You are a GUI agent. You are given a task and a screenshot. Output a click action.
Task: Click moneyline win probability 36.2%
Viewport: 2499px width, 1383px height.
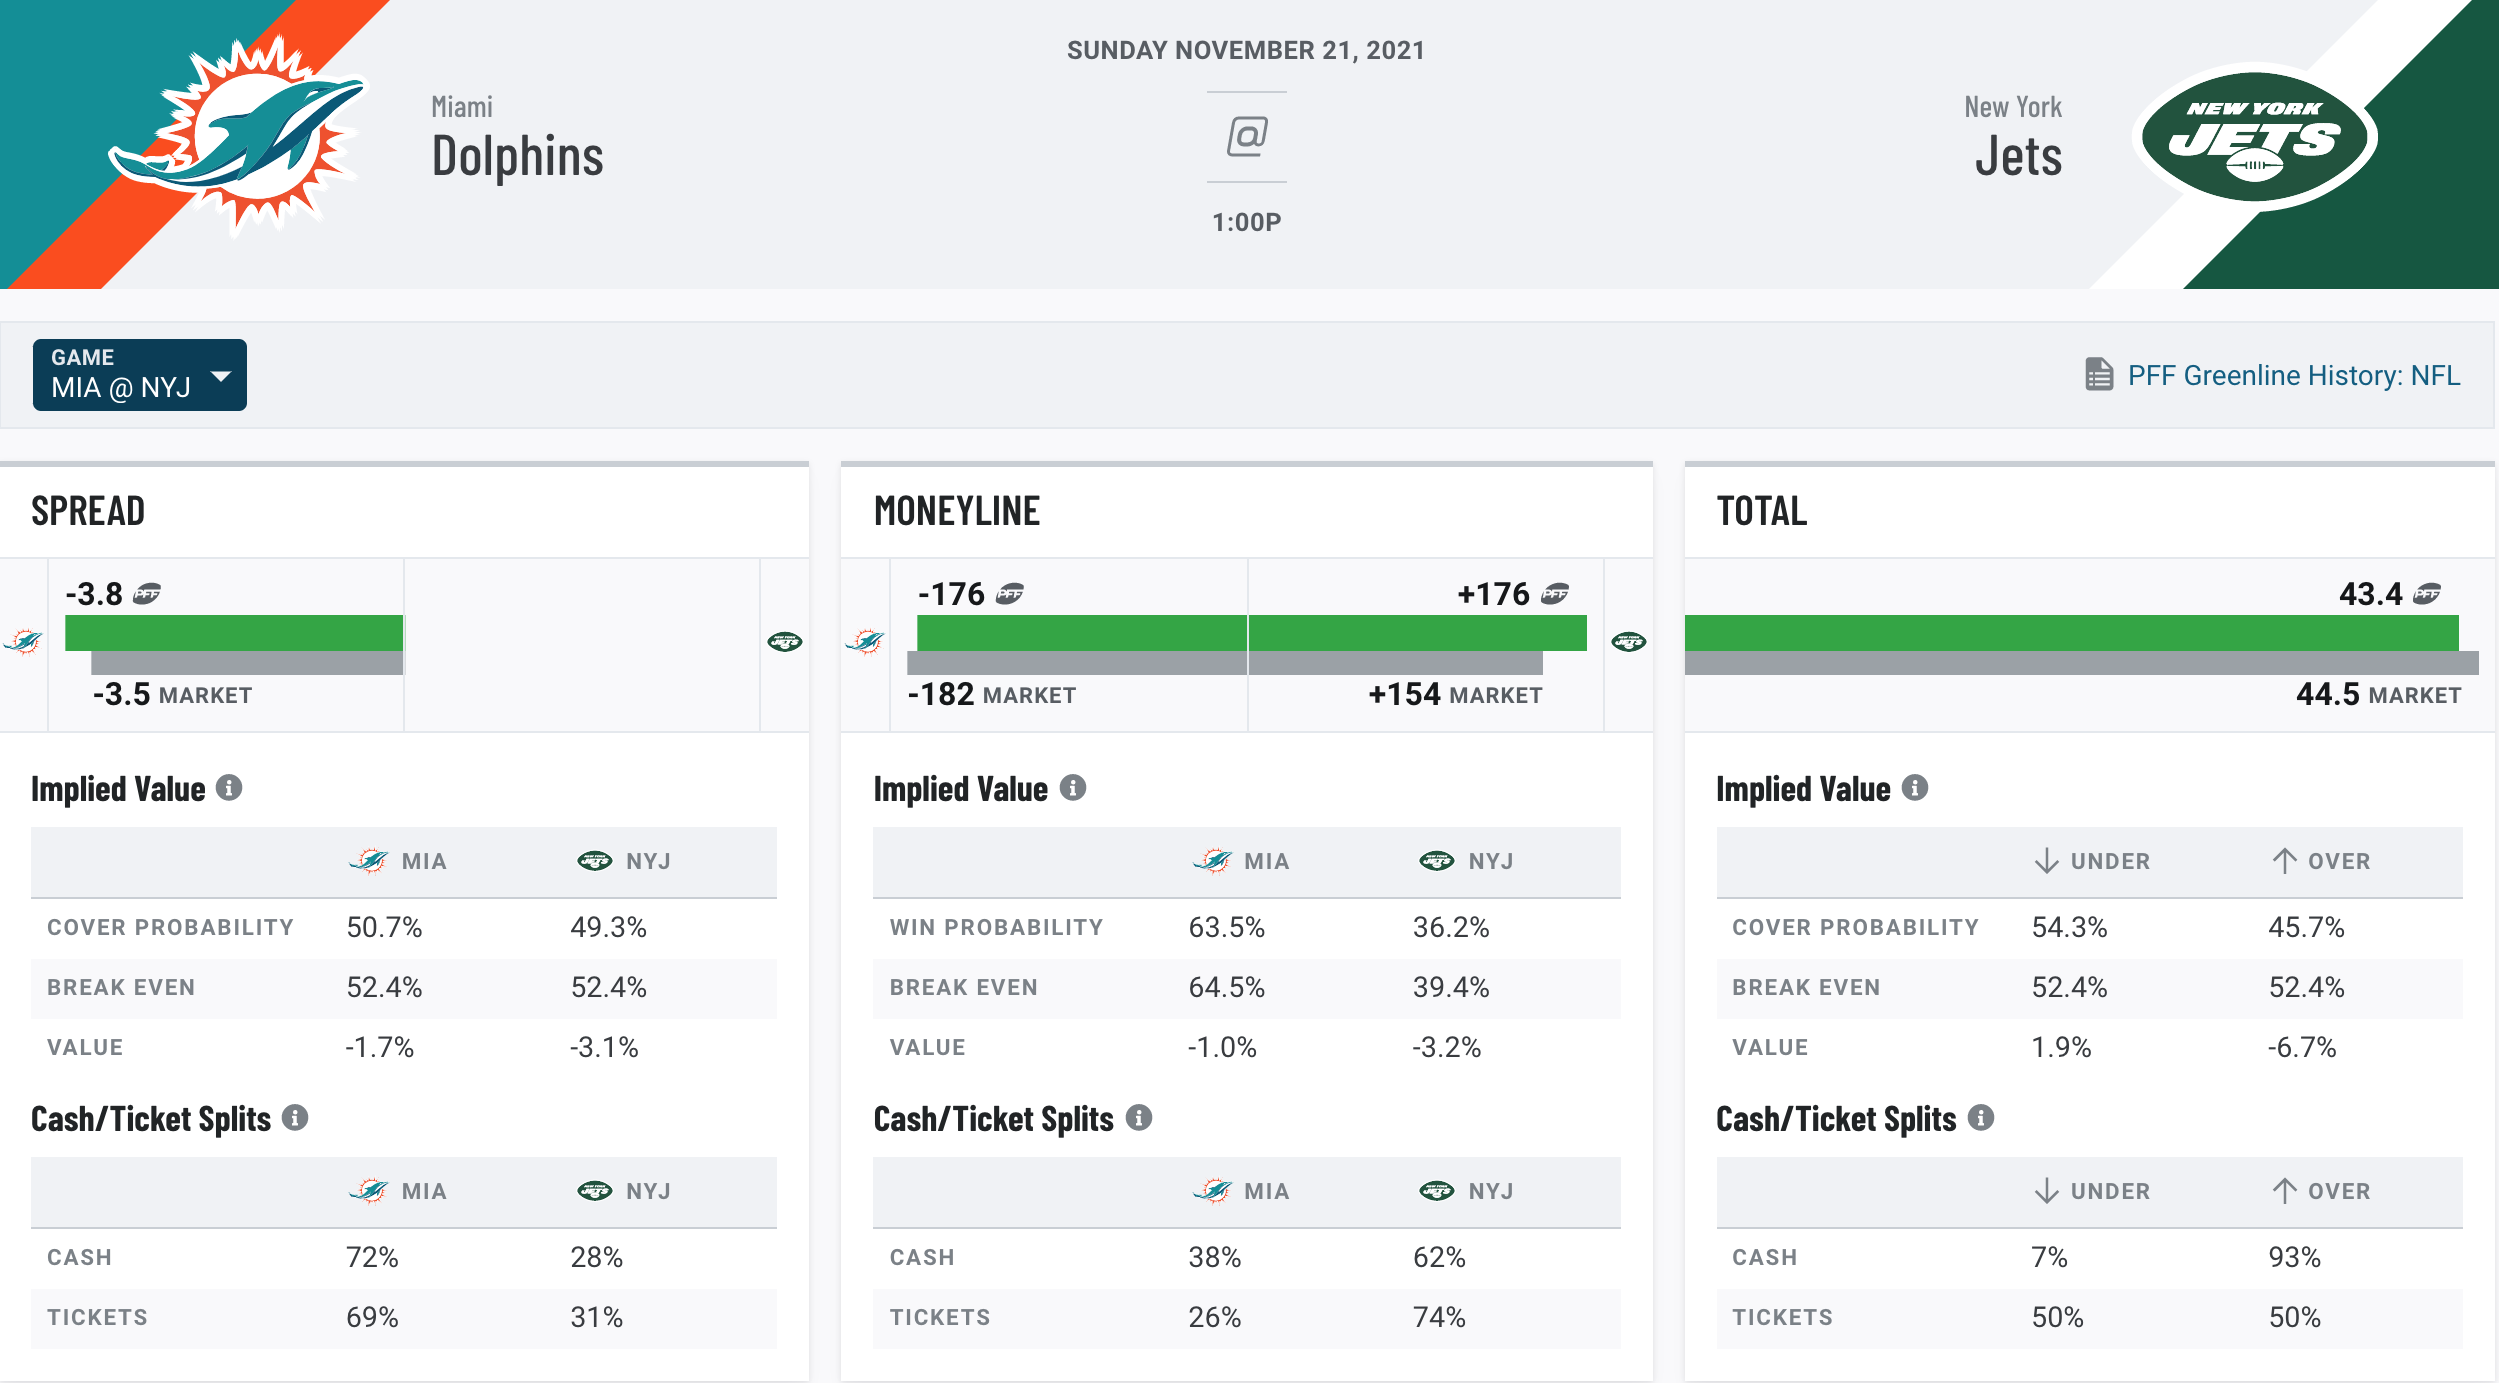pyautogui.click(x=1451, y=927)
